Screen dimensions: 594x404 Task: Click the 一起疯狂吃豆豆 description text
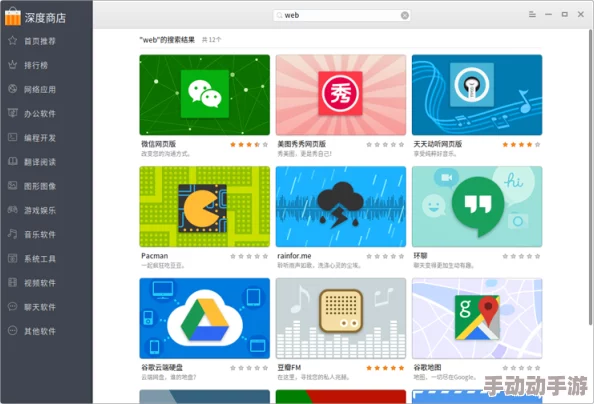[x=163, y=265]
